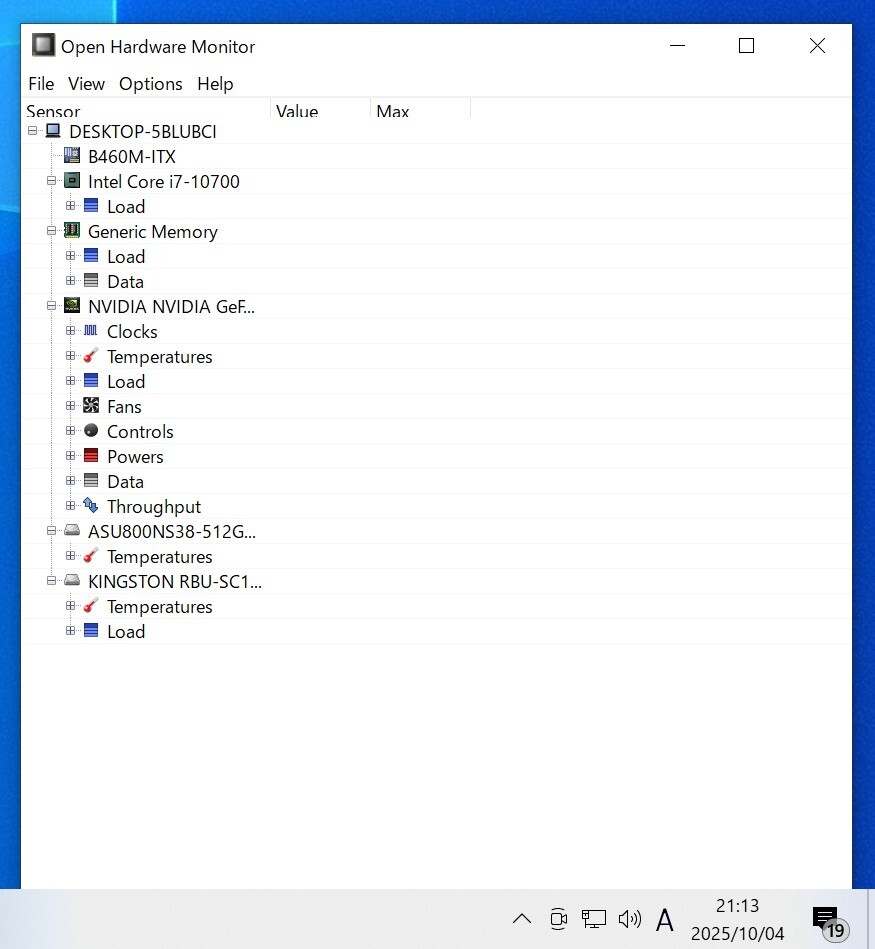Image resolution: width=875 pixels, height=949 pixels.
Task: Minimize the Open Hardware Monitor window
Action: coord(677,45)
